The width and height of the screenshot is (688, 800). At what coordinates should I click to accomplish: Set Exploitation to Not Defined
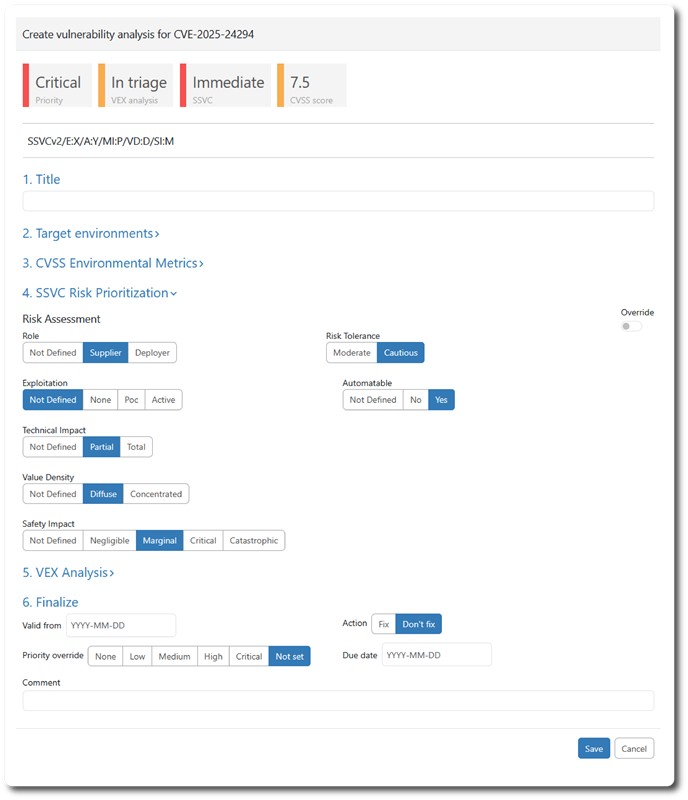click(53, 399)
